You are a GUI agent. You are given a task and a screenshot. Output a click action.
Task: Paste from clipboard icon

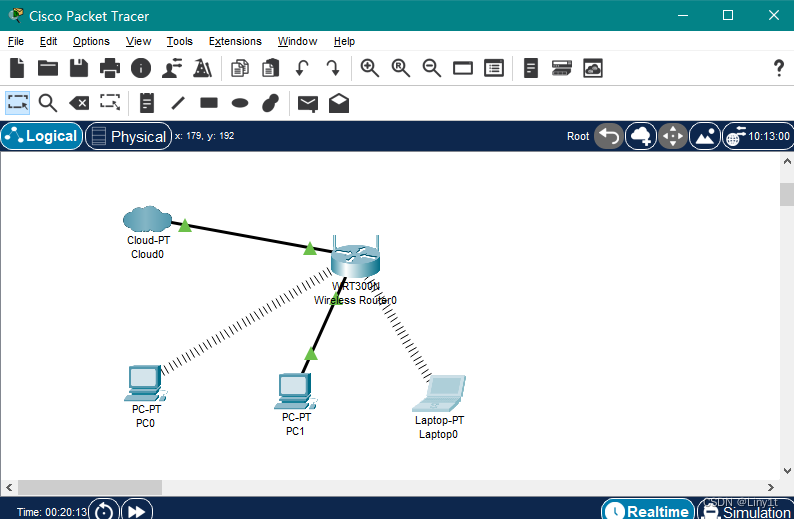pos(270,68)
